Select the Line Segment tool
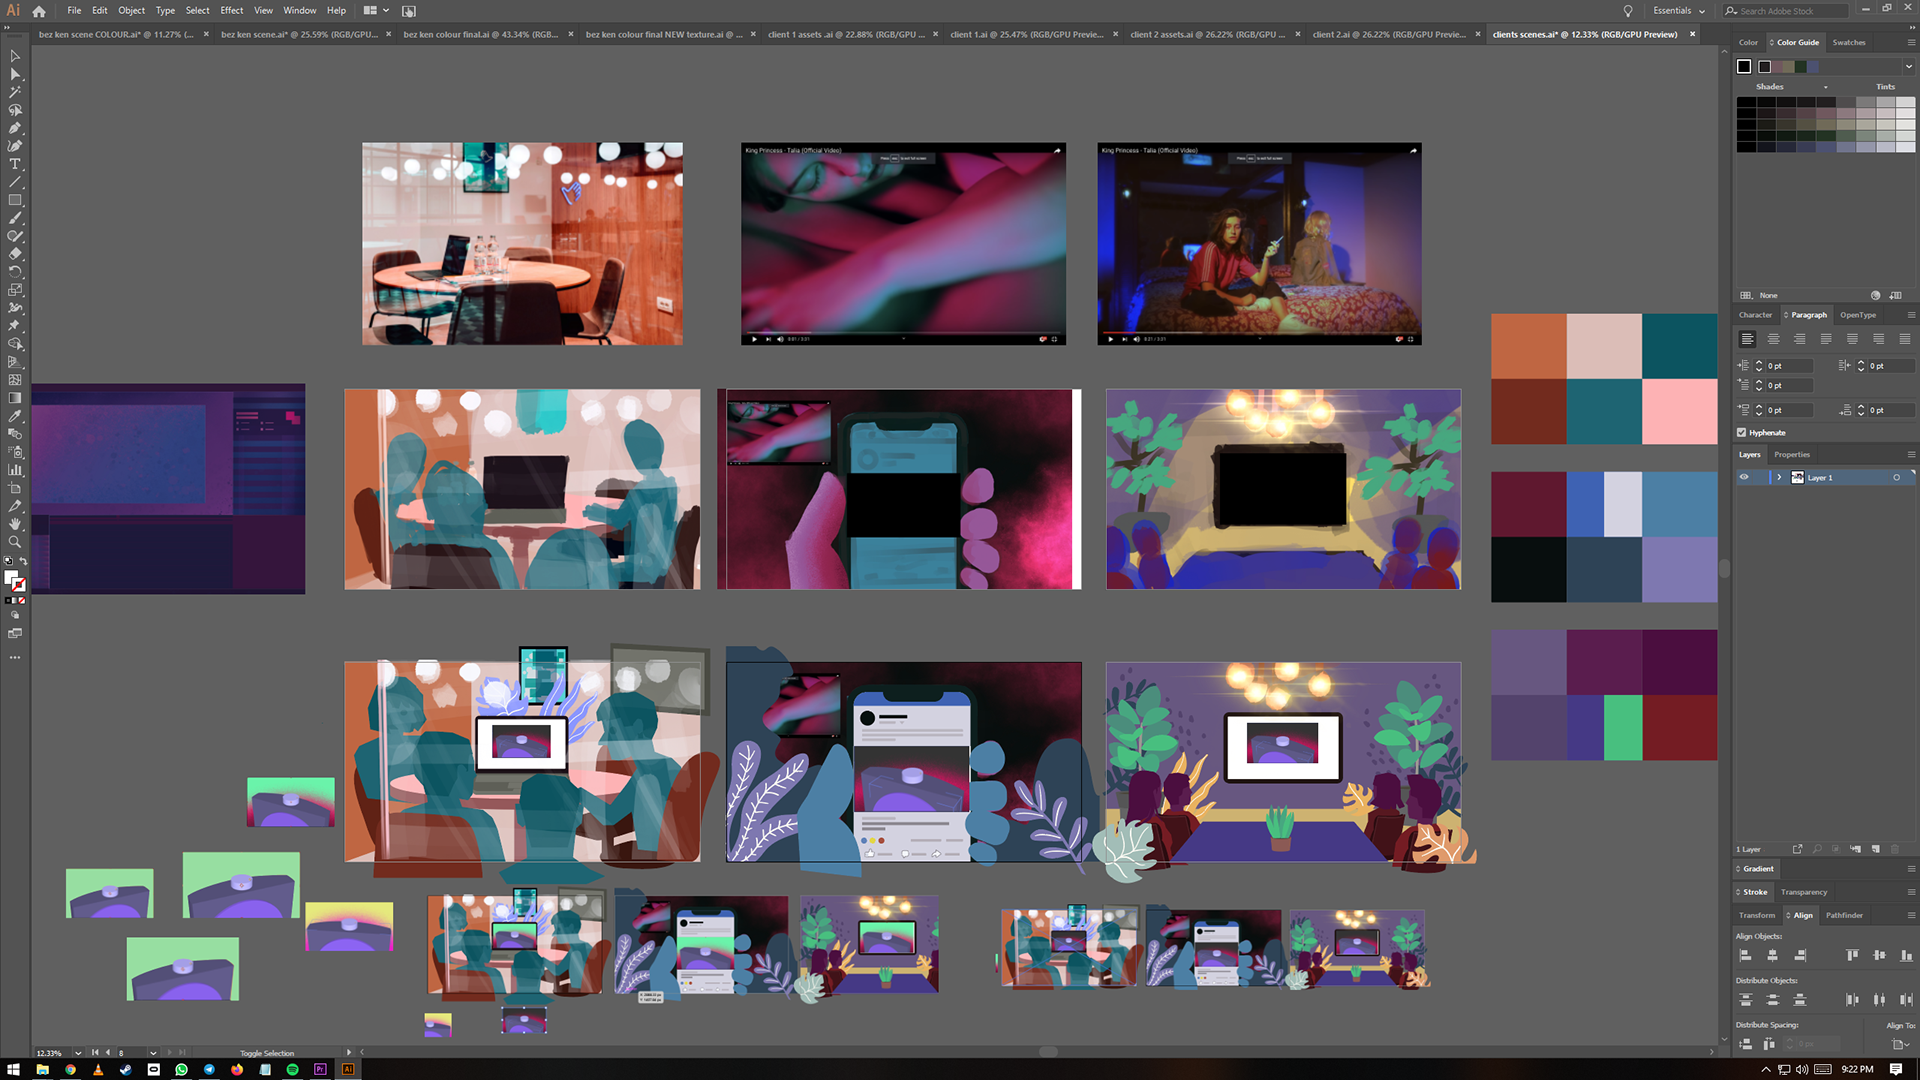The image size is (1920, 1080). click(x=15, y=182)
